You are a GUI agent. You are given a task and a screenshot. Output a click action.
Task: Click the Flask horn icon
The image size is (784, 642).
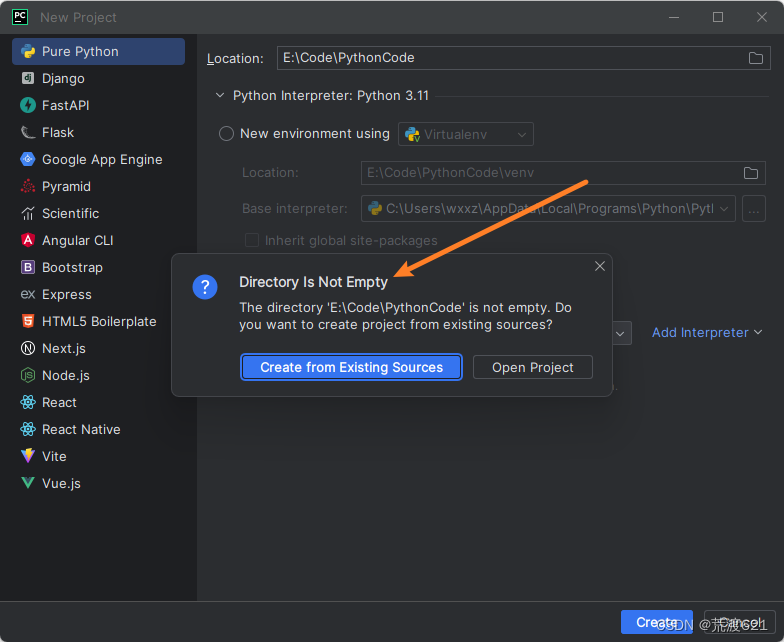click(28, 132)
